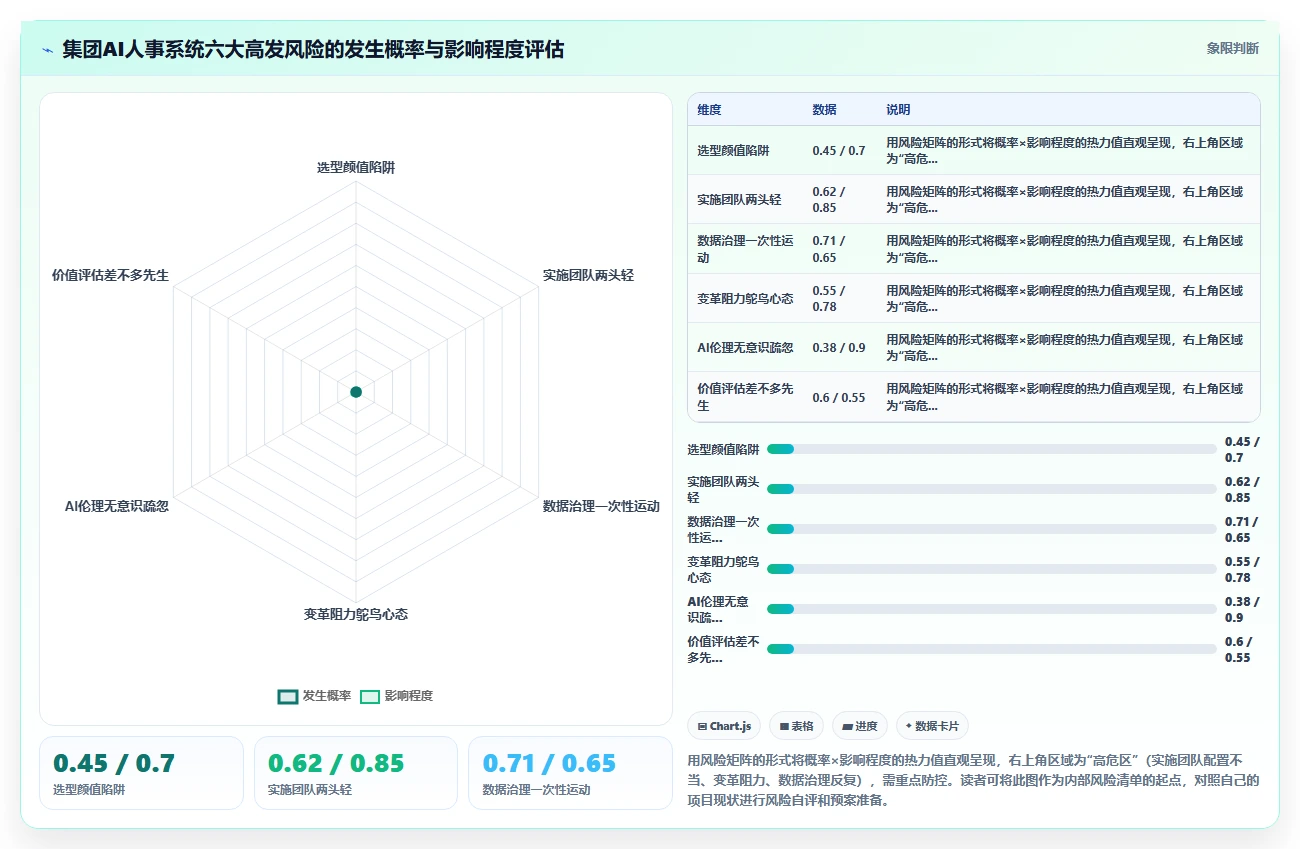The height and width of the screenshot is (849, 1300).
Task: Click the 数据治理一次性运动 radar axis label
Action: pyautogui.click(x=601, y=506)
